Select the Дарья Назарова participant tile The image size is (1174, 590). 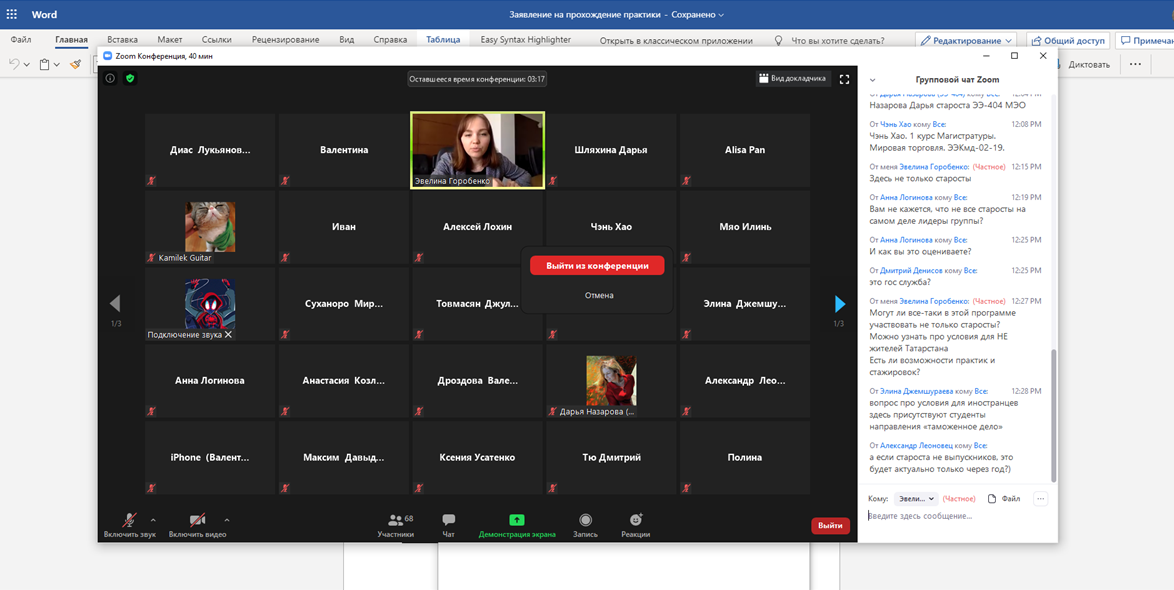[x=611, y=380]
